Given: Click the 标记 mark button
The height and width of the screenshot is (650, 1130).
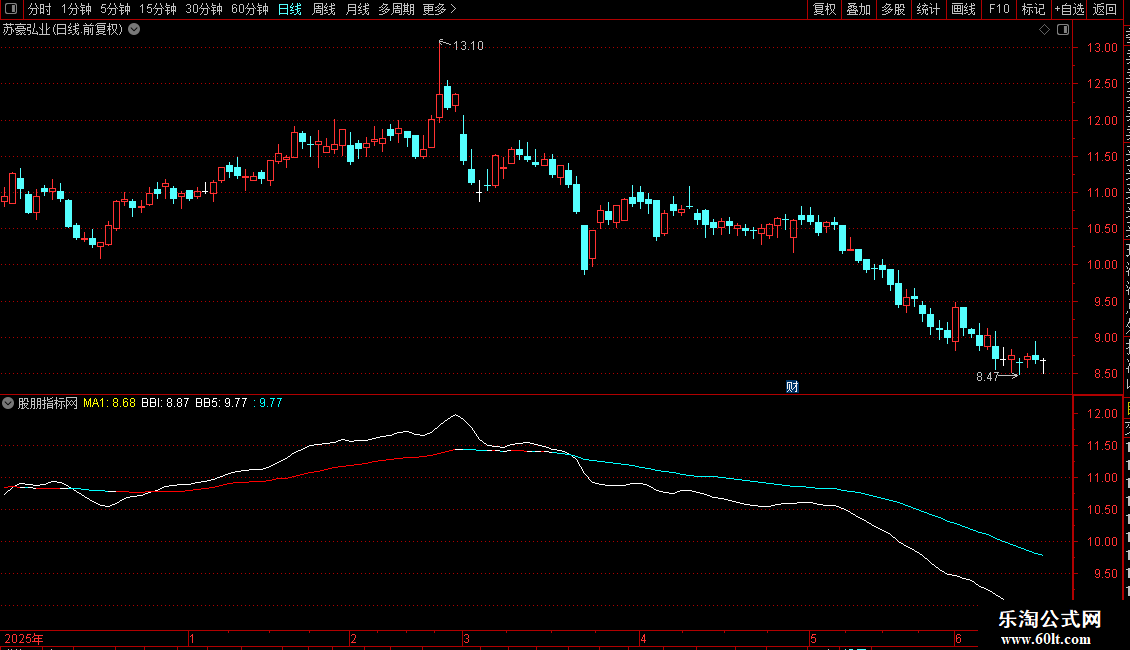Looking at the screenshot, I should 1033,9.
